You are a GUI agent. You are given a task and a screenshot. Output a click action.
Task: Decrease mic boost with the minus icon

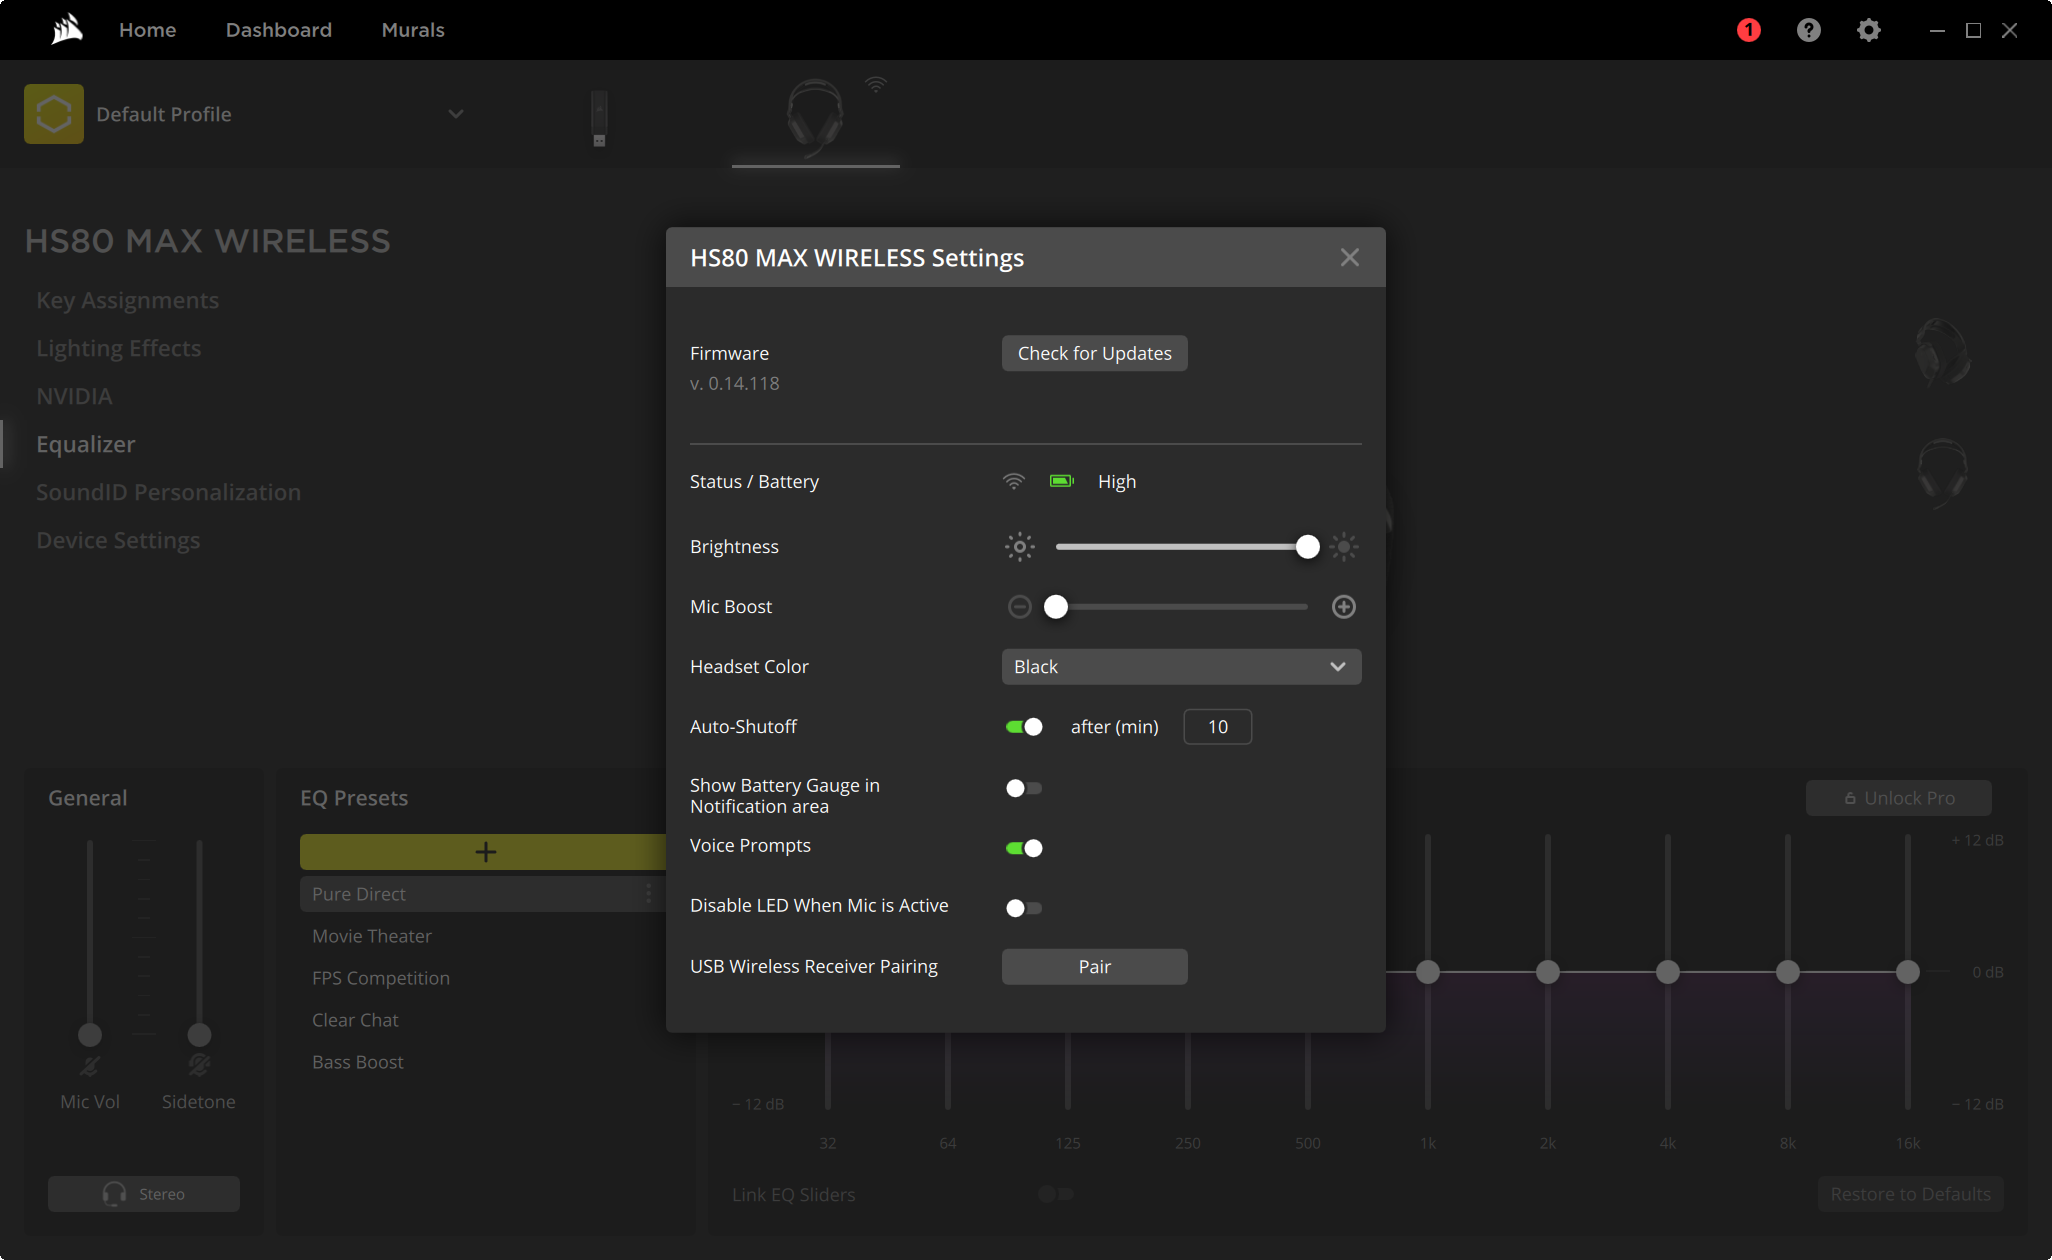(x=1020, y=607)
